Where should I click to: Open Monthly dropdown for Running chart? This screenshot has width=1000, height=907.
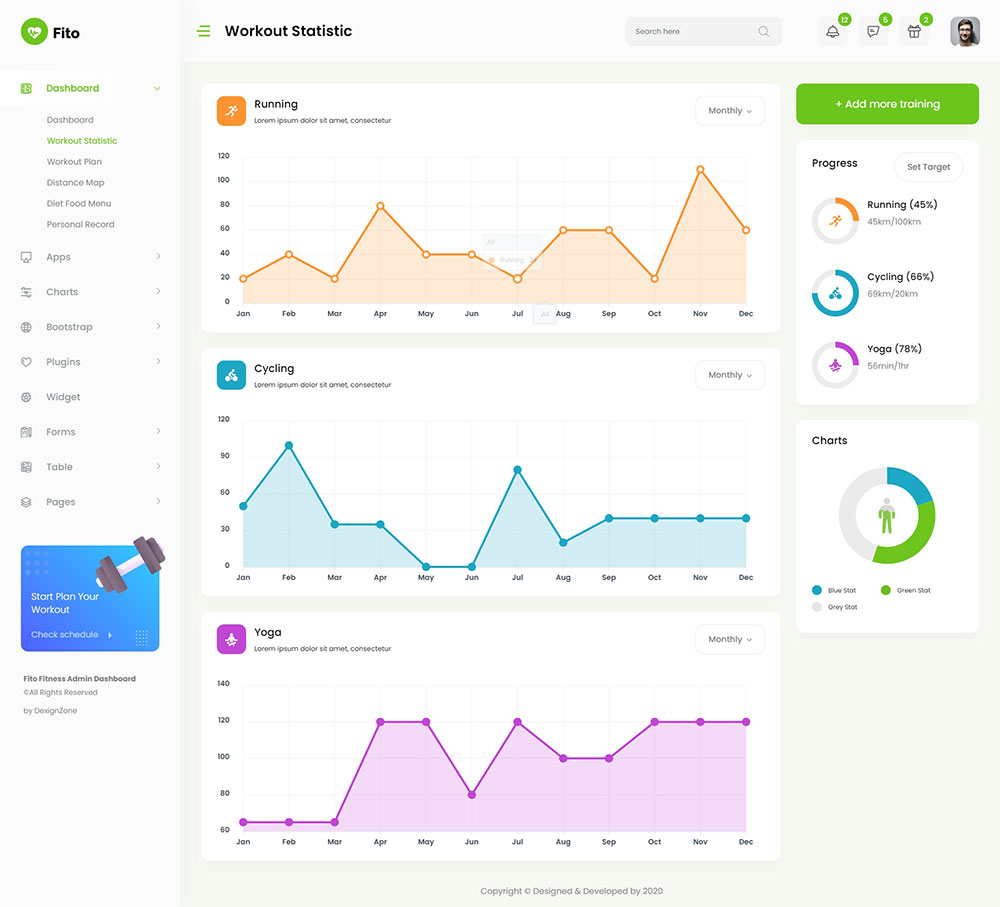(730, 111)
